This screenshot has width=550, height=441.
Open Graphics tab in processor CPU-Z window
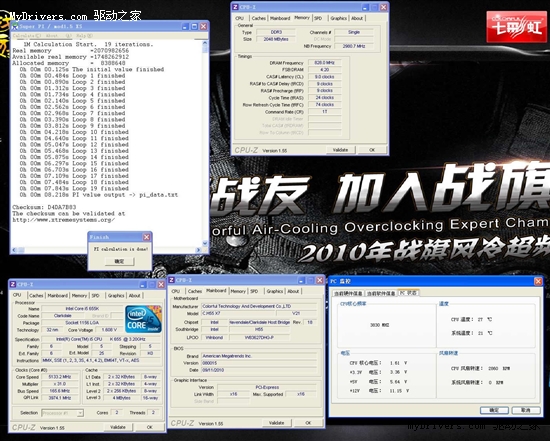coord(116,296)
